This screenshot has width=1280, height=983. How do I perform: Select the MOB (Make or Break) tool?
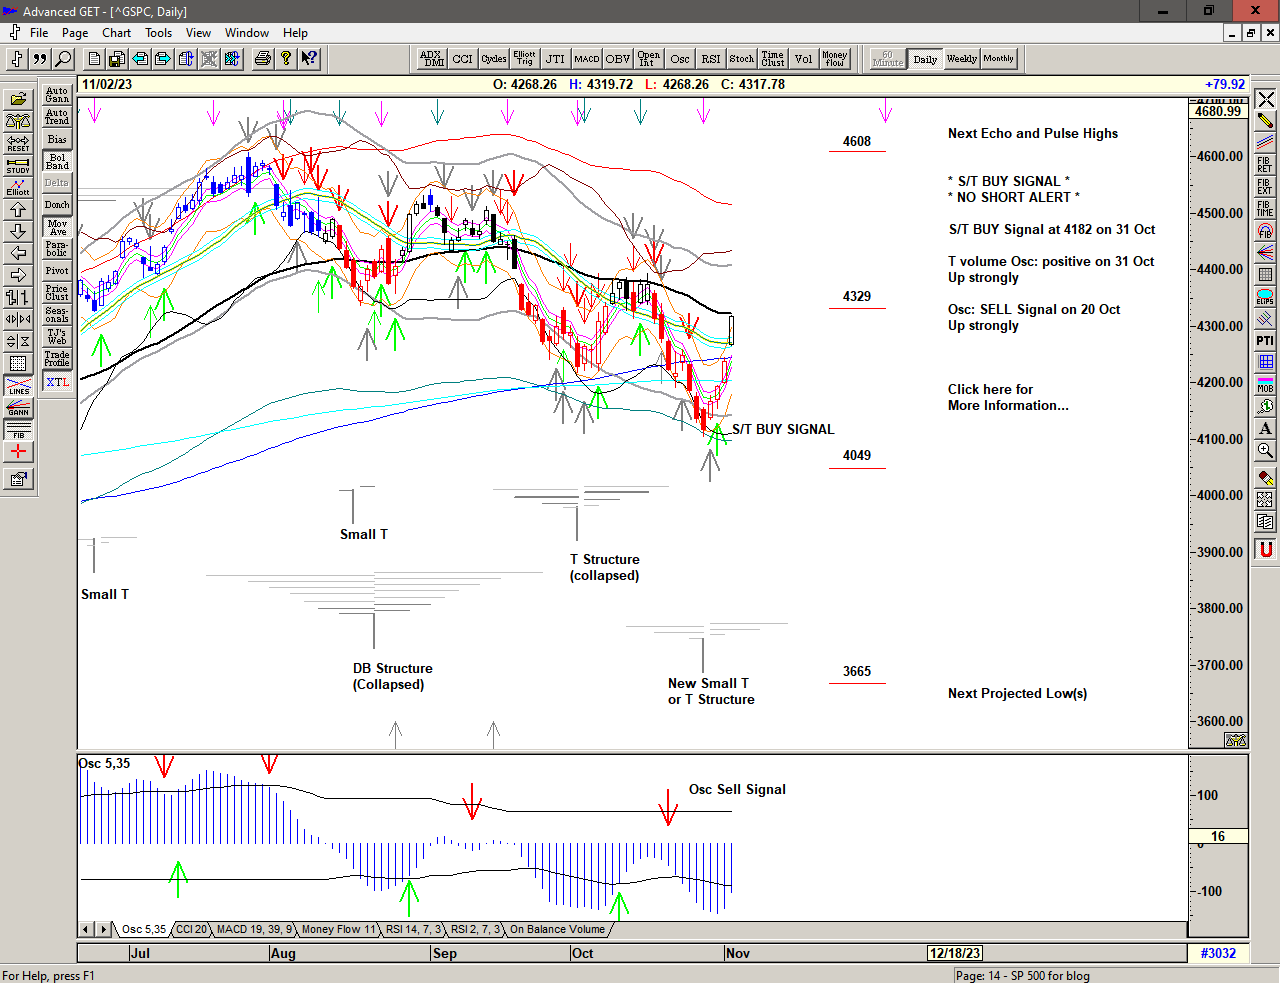[1265, 384]
